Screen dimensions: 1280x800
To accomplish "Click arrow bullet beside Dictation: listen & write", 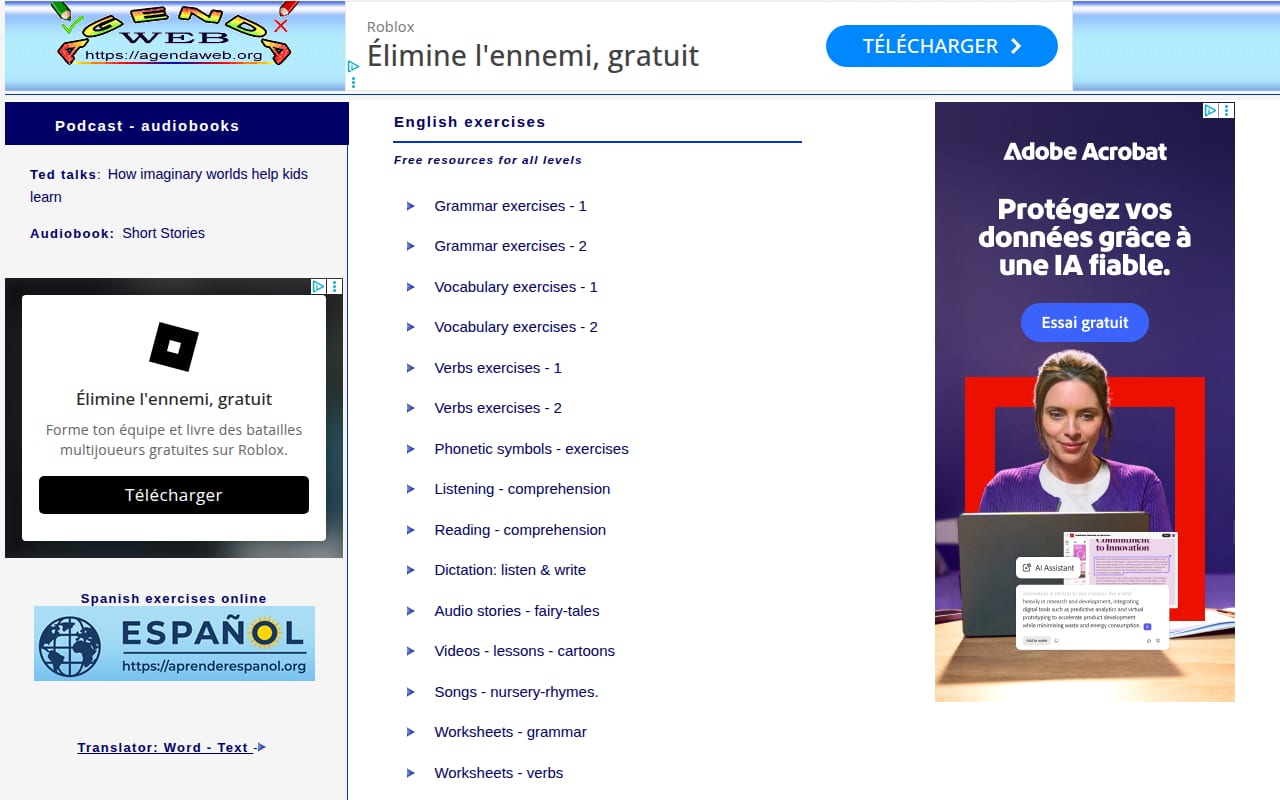I will (x=411, y=570).
